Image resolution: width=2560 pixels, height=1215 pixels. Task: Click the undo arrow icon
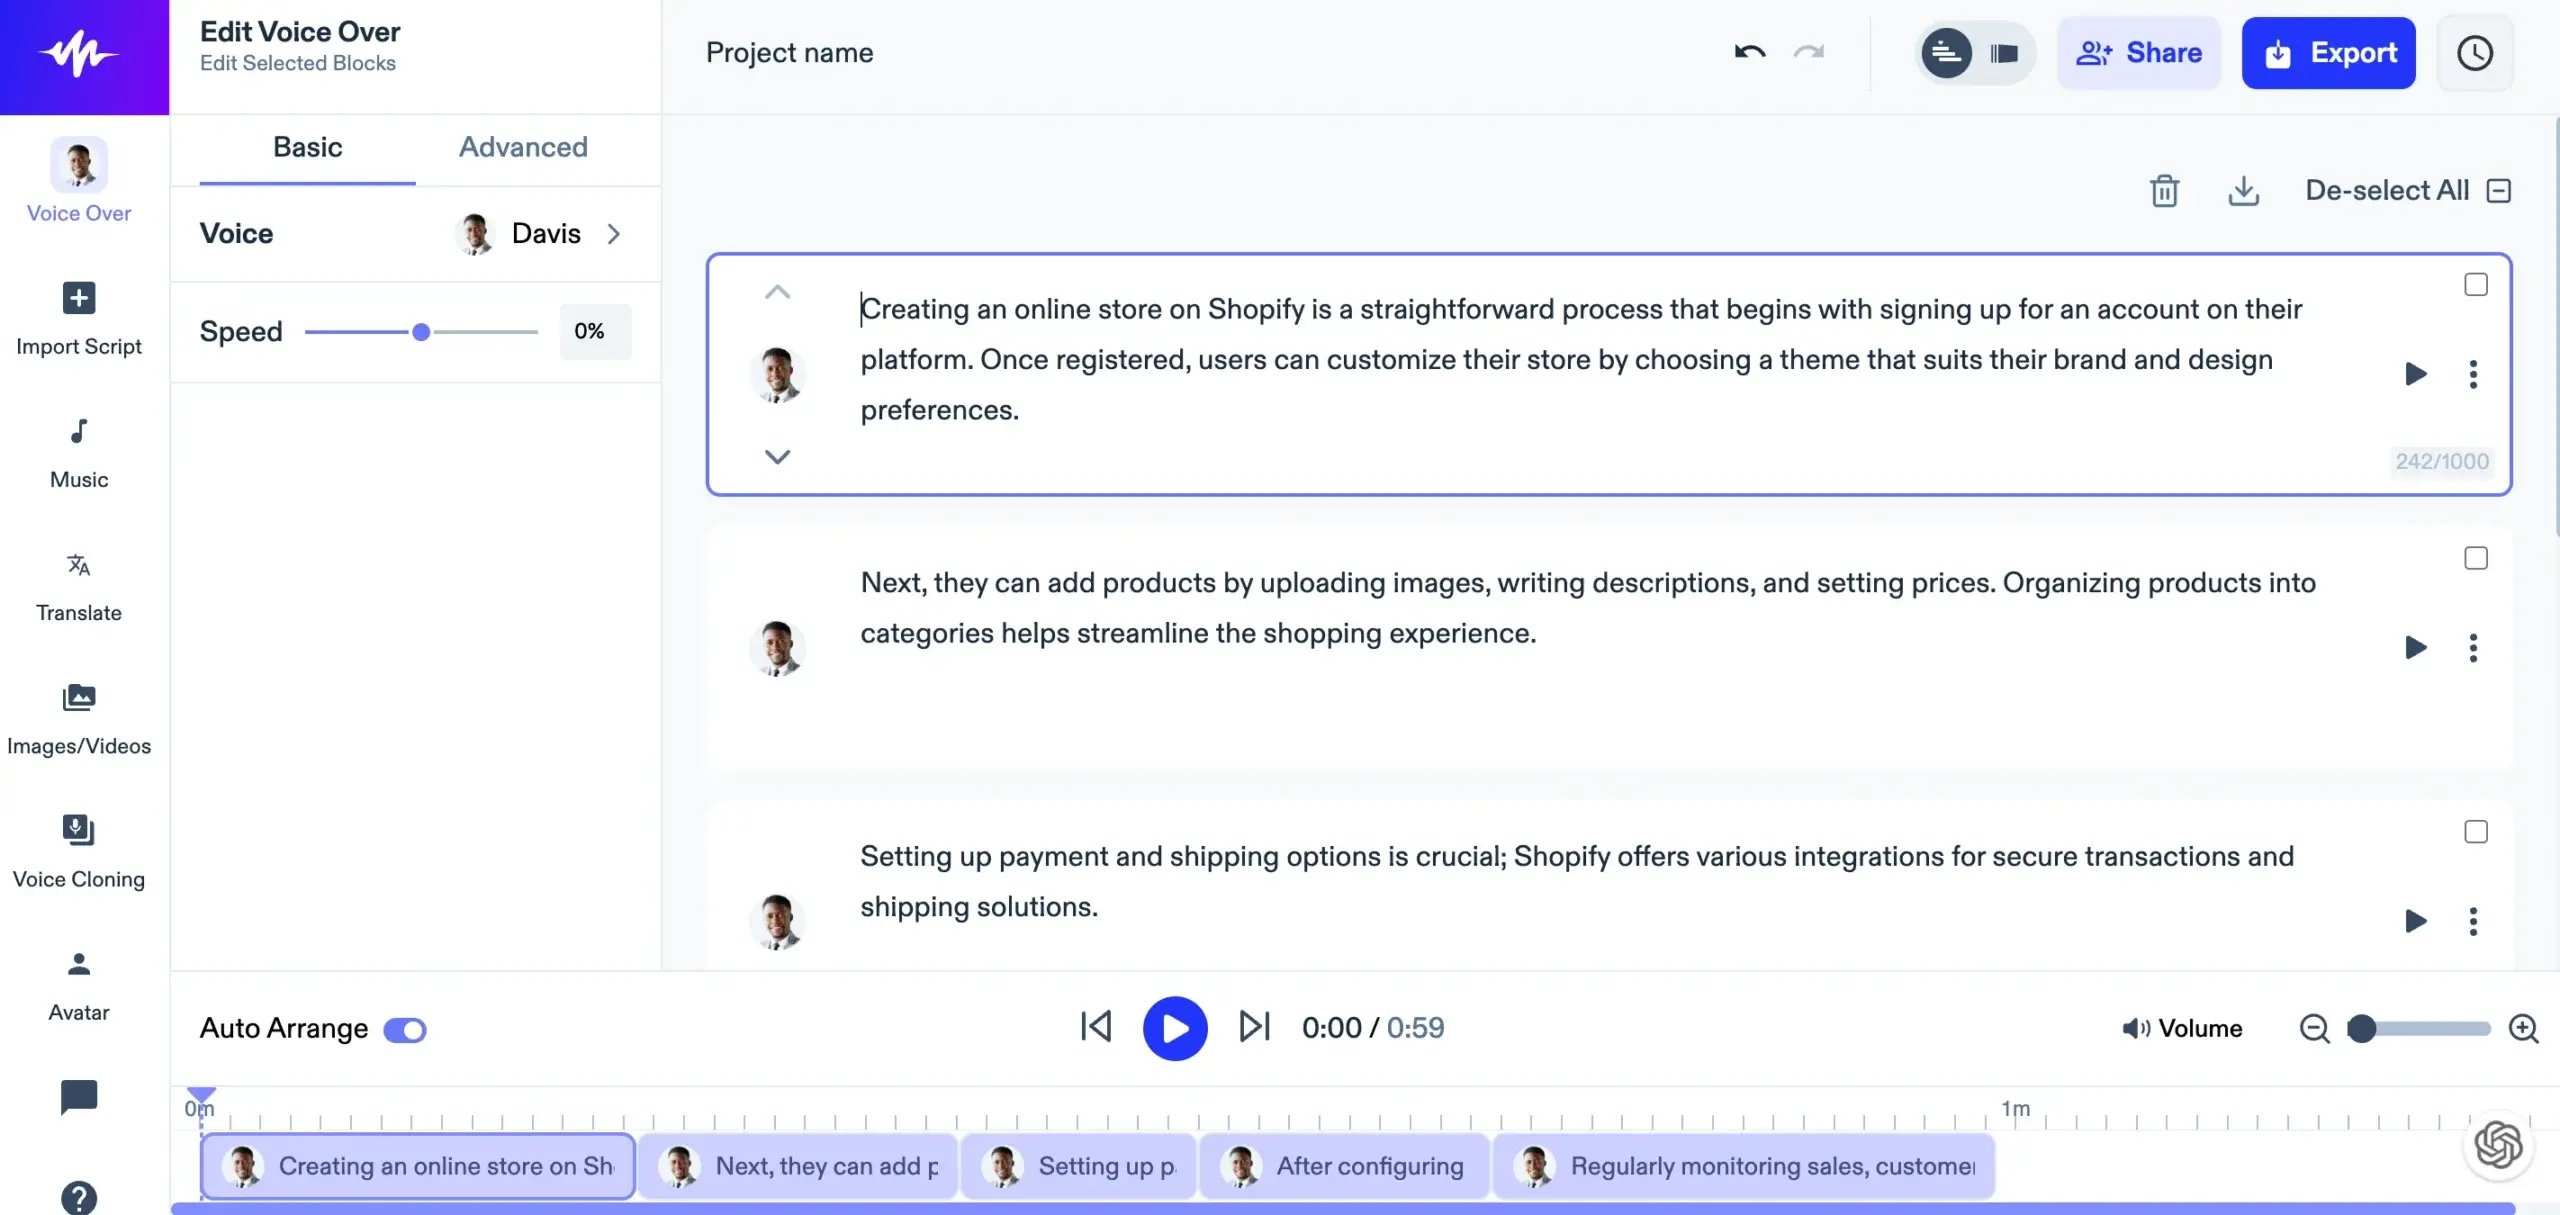coord(1749,52)
